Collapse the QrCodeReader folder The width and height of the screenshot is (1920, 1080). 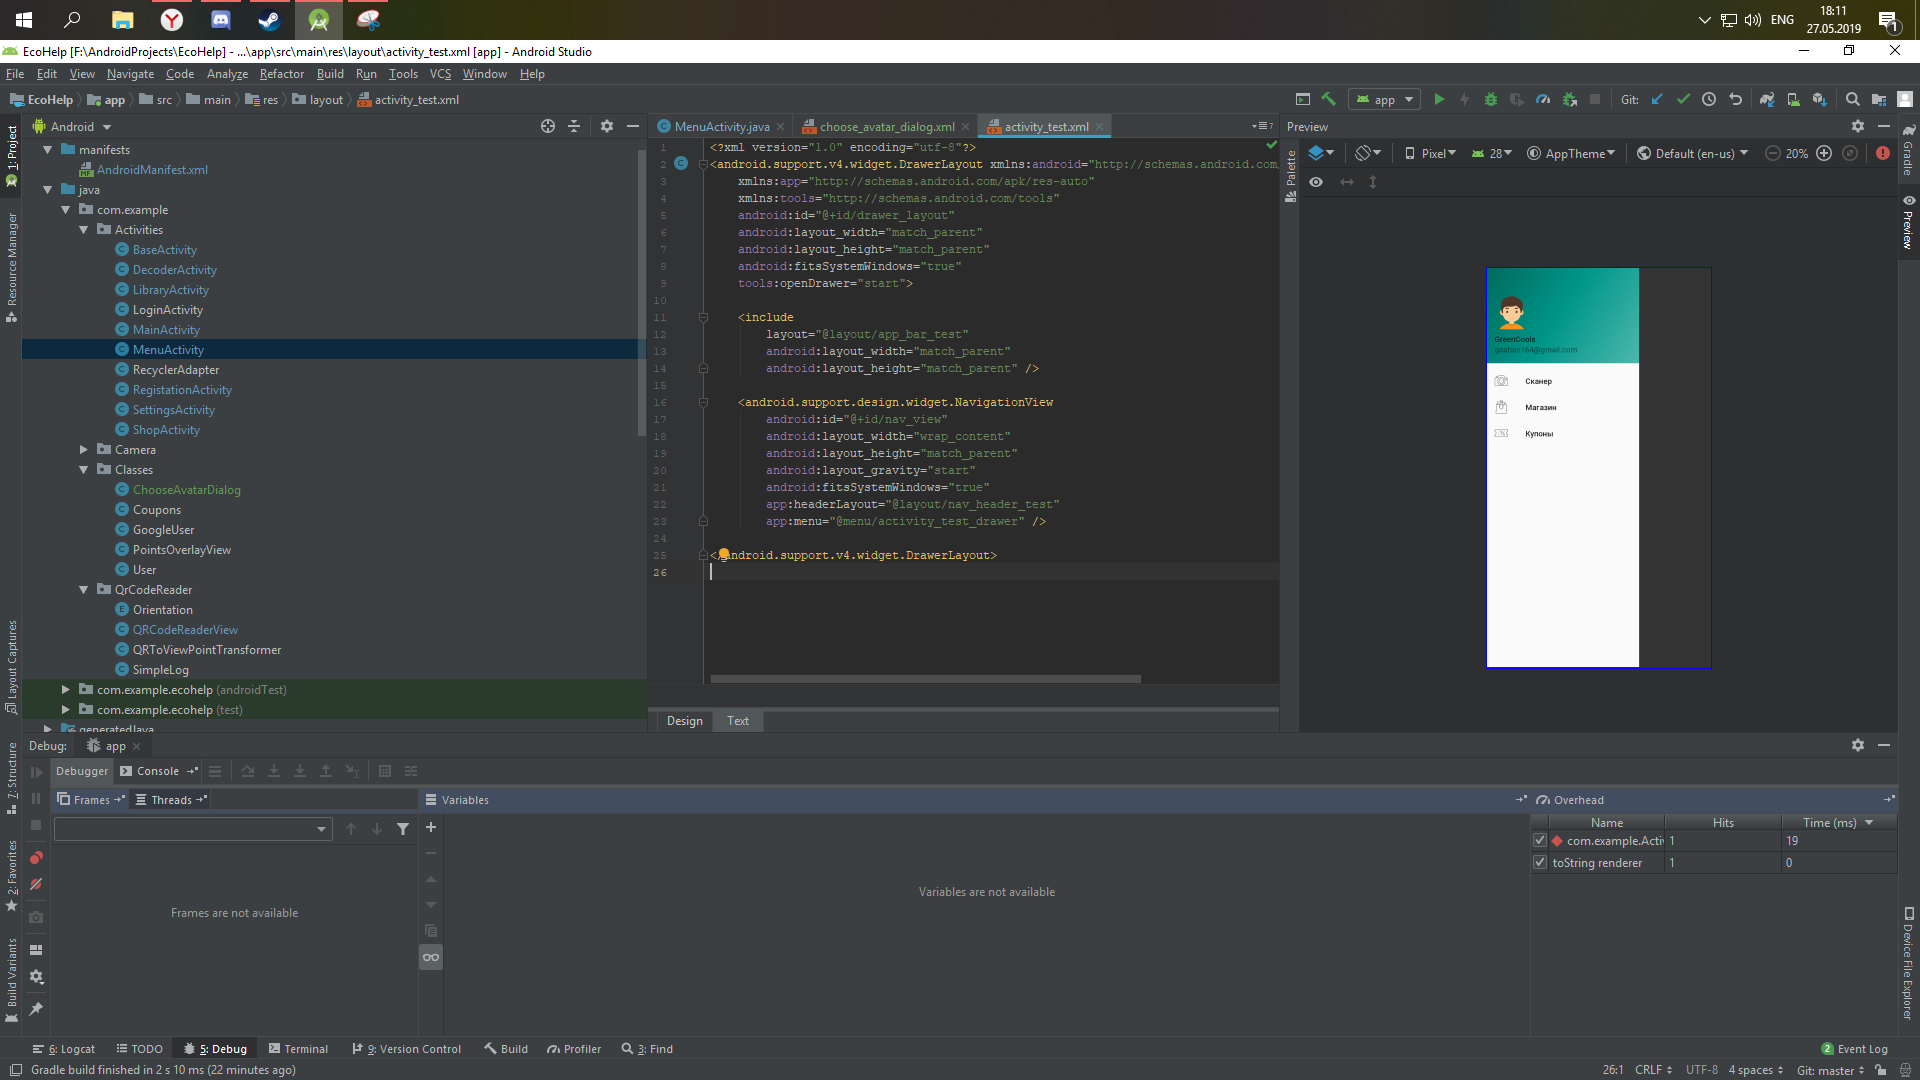(84, 590)
